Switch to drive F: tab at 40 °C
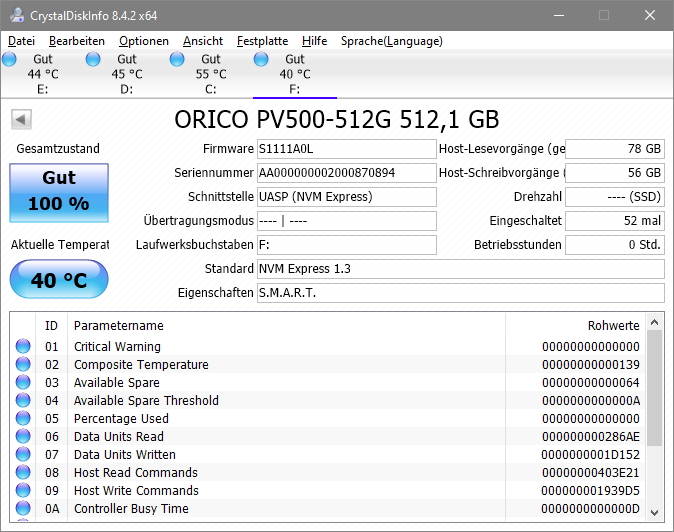This screenshot has height=532, width=674. (295, 74)
